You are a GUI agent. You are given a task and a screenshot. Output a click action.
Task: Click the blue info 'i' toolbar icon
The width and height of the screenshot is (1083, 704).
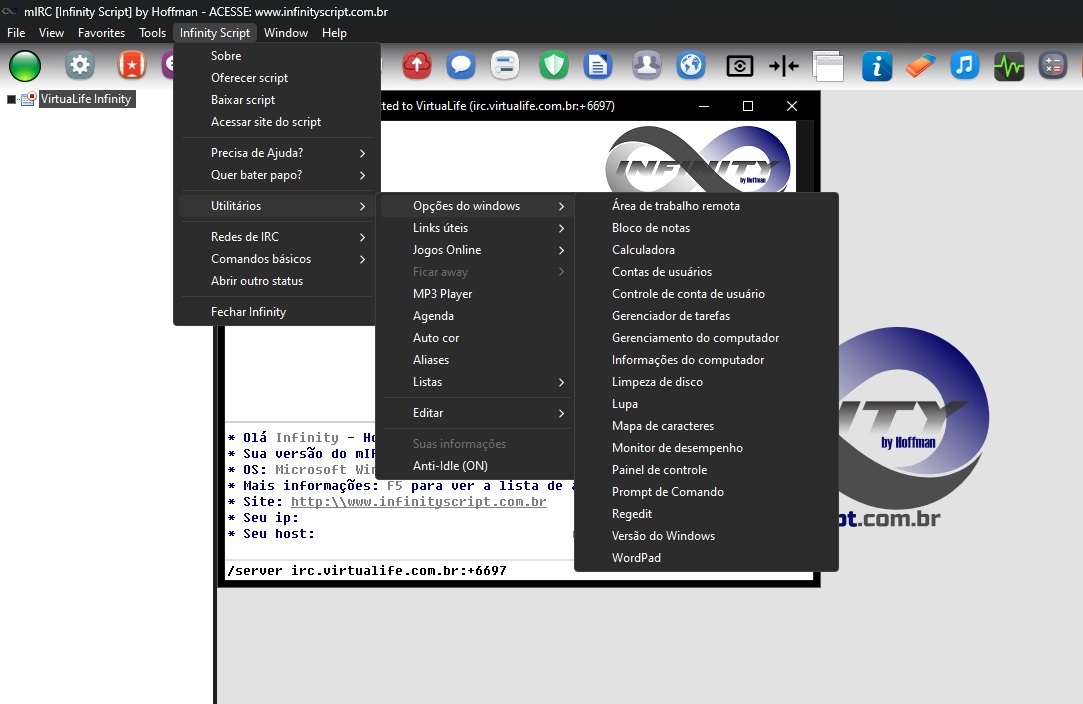coord(877,66)
